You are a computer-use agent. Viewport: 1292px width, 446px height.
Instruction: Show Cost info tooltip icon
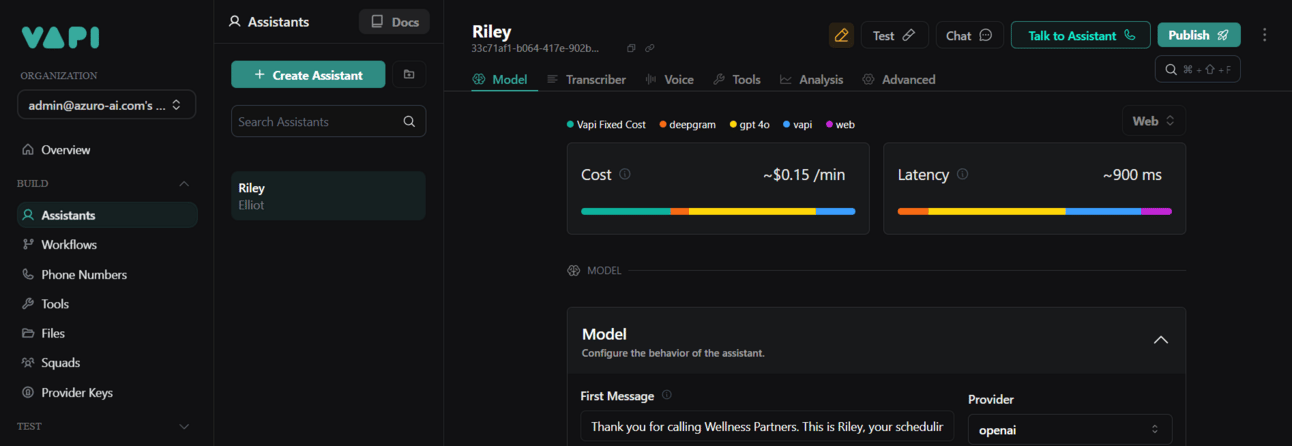click(x=625, y=174)
